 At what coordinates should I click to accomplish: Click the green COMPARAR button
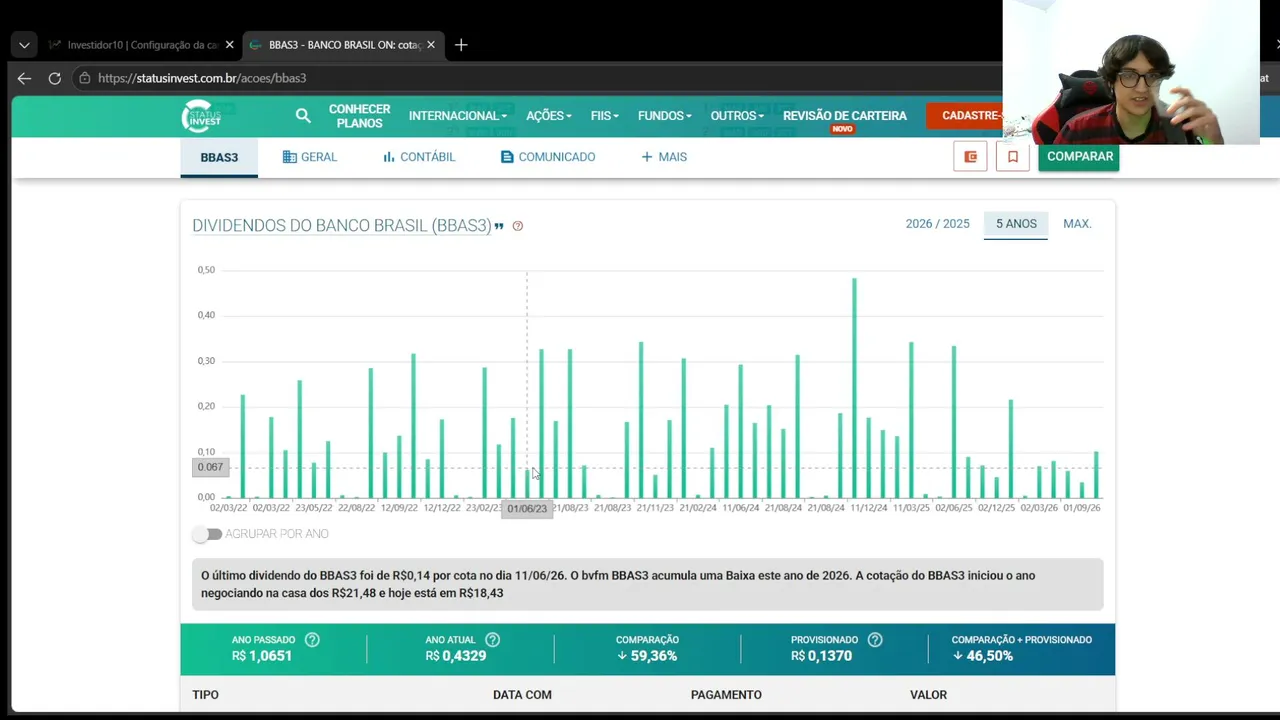click(1079, 157)
